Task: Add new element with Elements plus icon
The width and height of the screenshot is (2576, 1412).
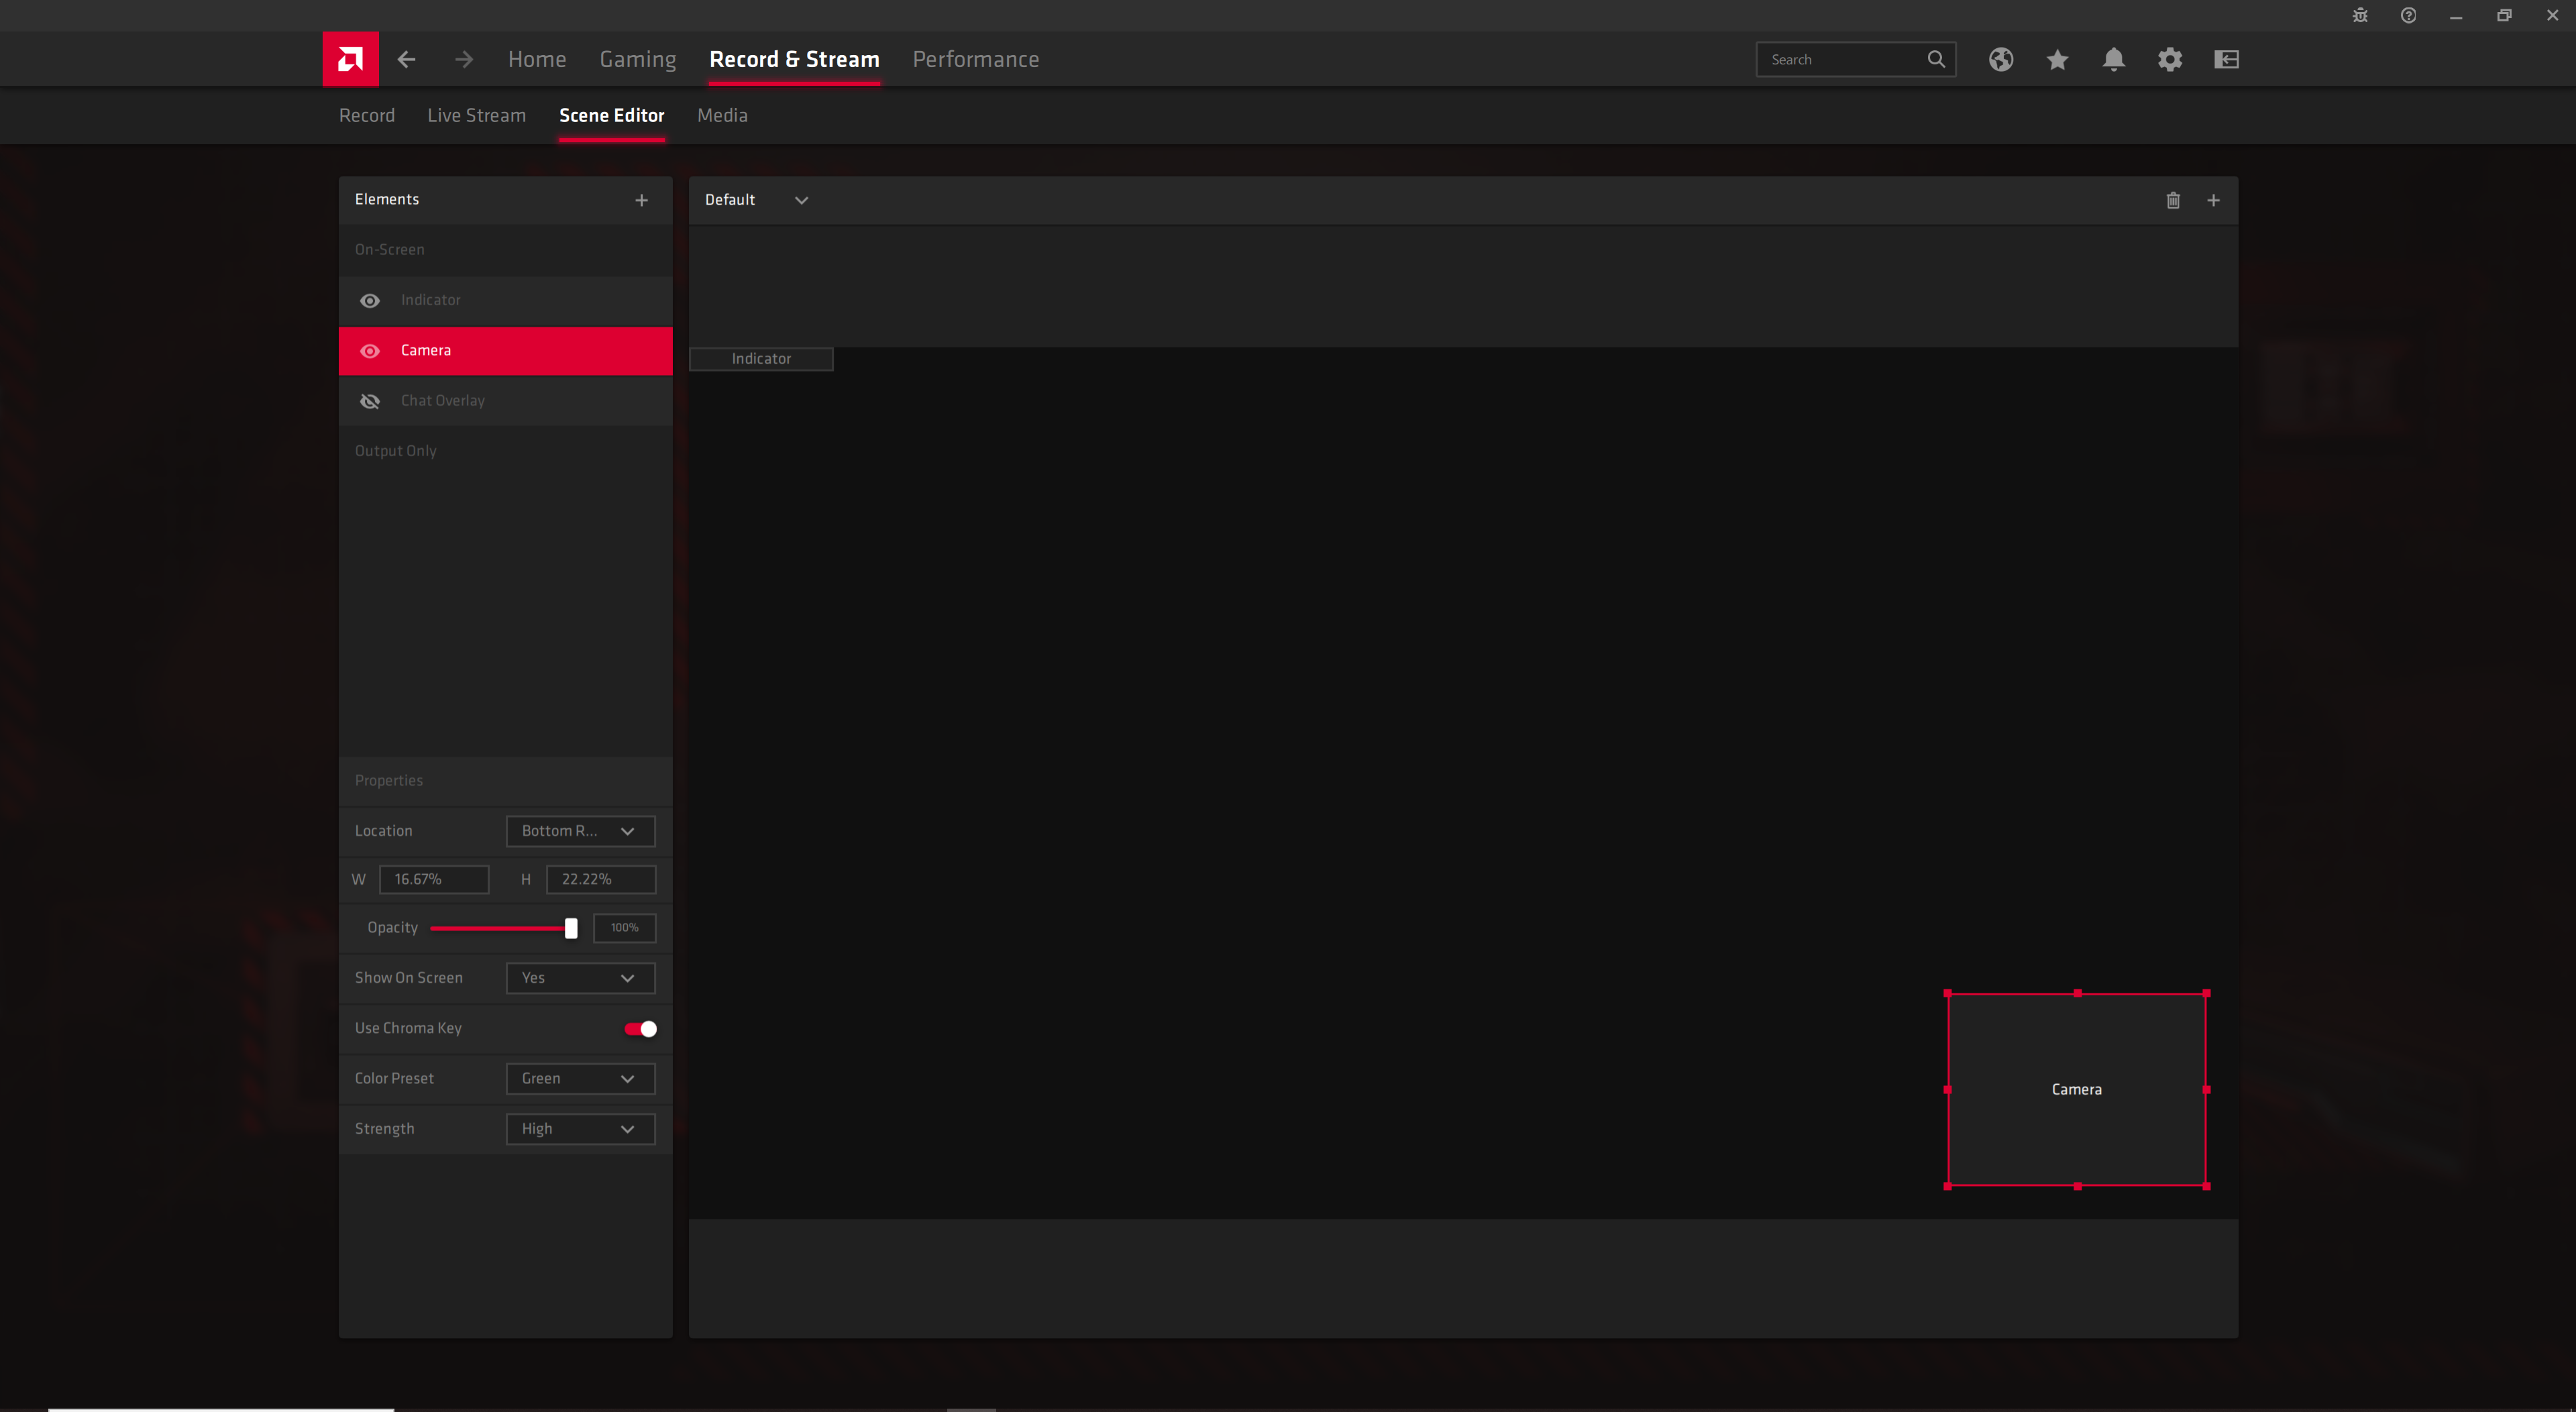Action: coord(641,200)
